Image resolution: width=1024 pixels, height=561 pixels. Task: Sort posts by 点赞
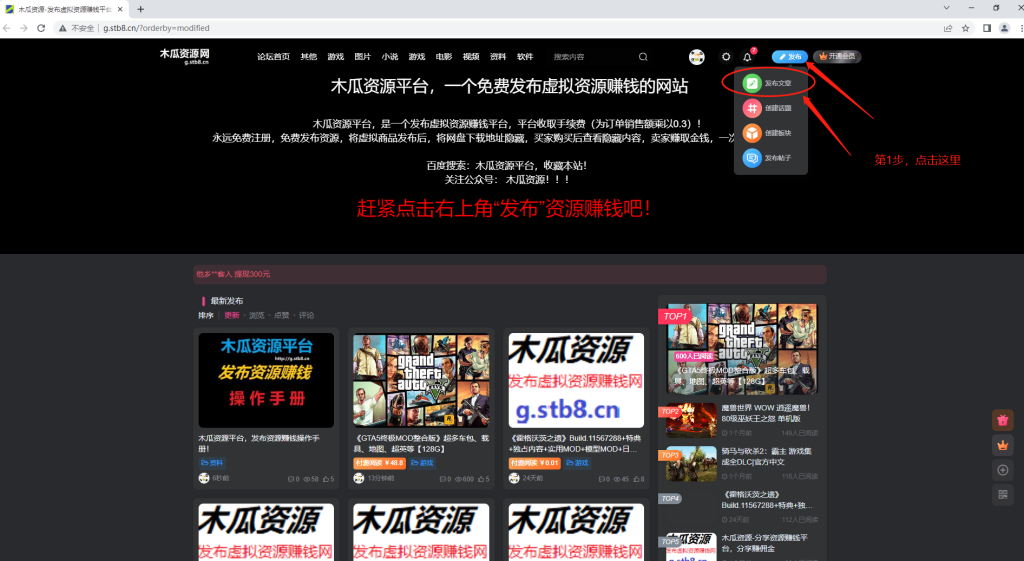[281, 315]
